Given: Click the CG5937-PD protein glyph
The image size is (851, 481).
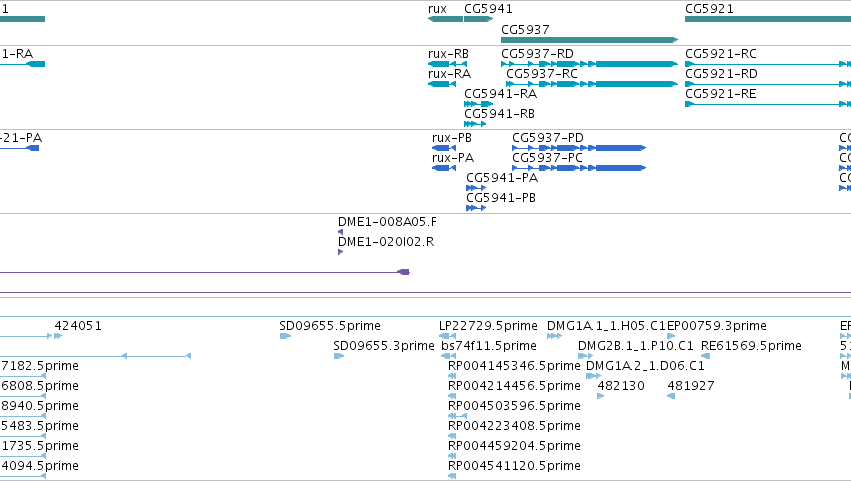Looking at the screenshot, I should coord(579,148).
